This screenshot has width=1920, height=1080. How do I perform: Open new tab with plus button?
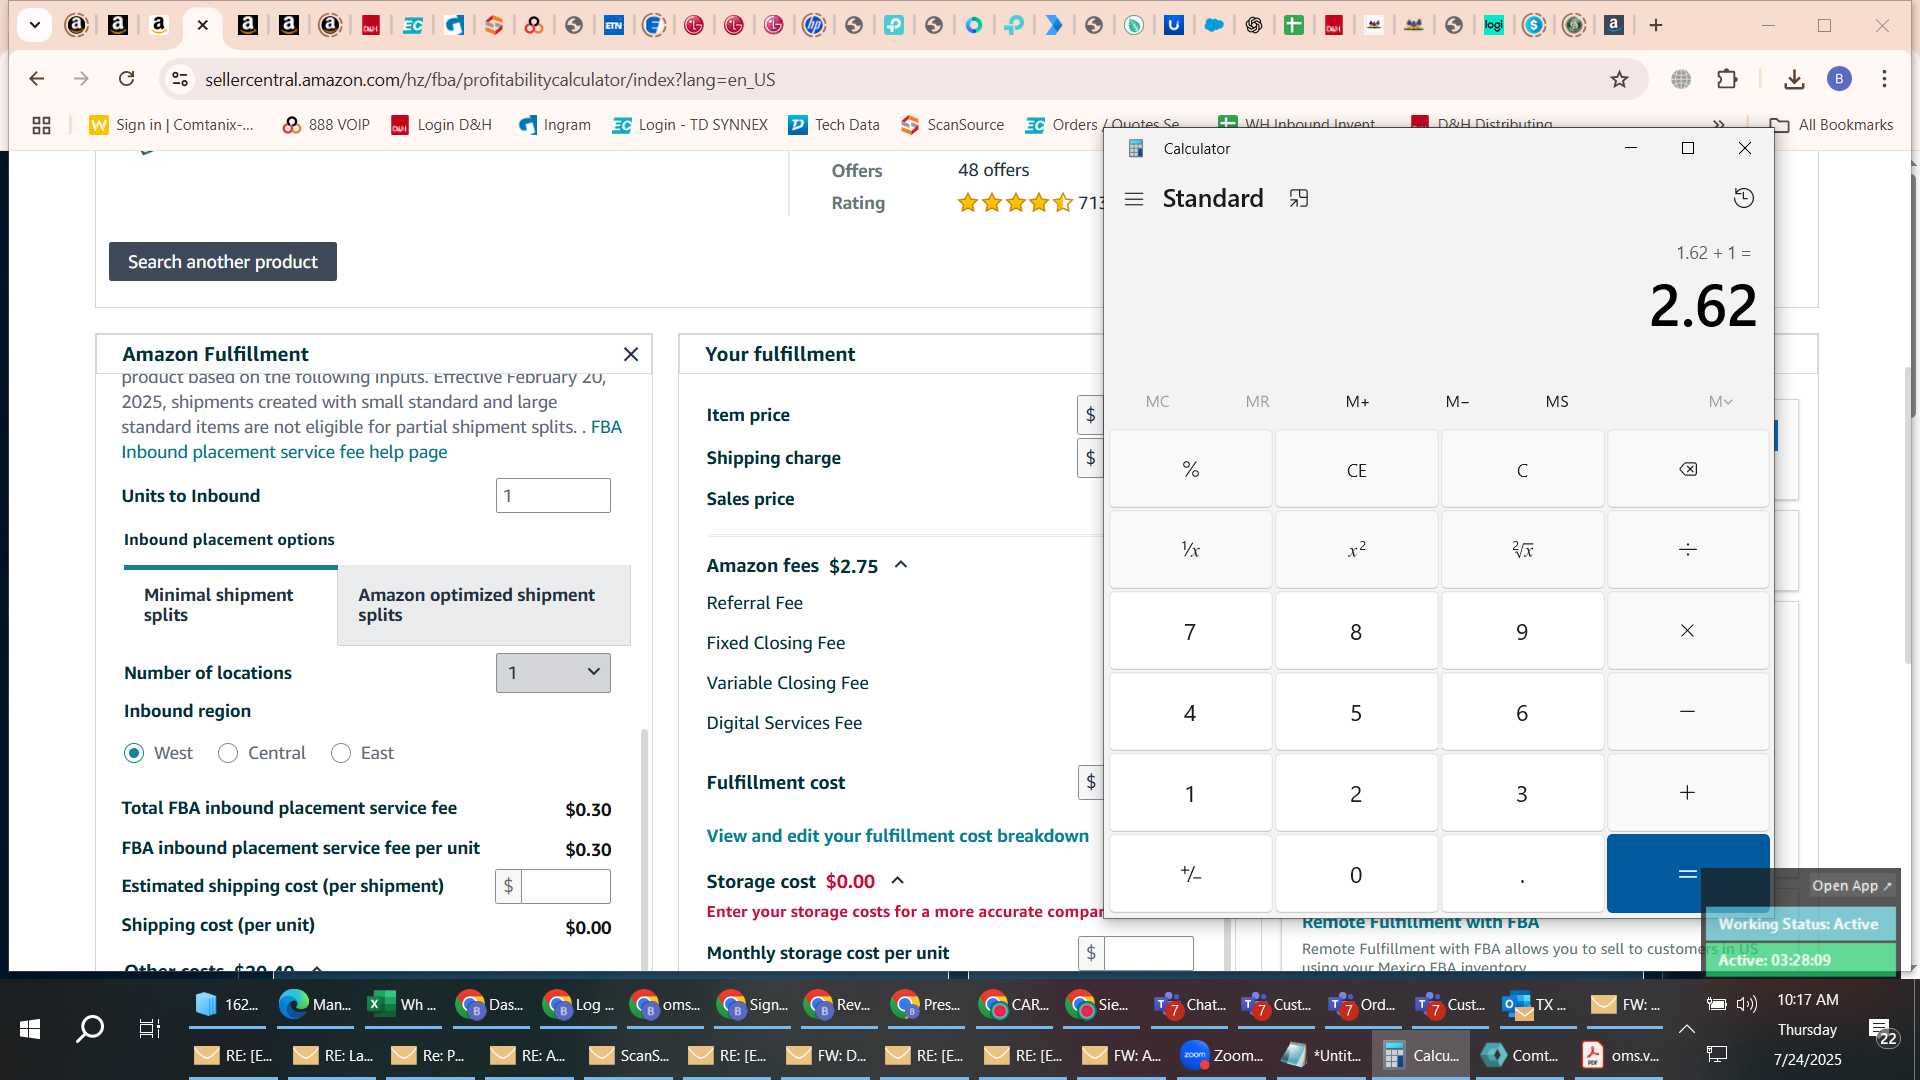(1656, 25)
